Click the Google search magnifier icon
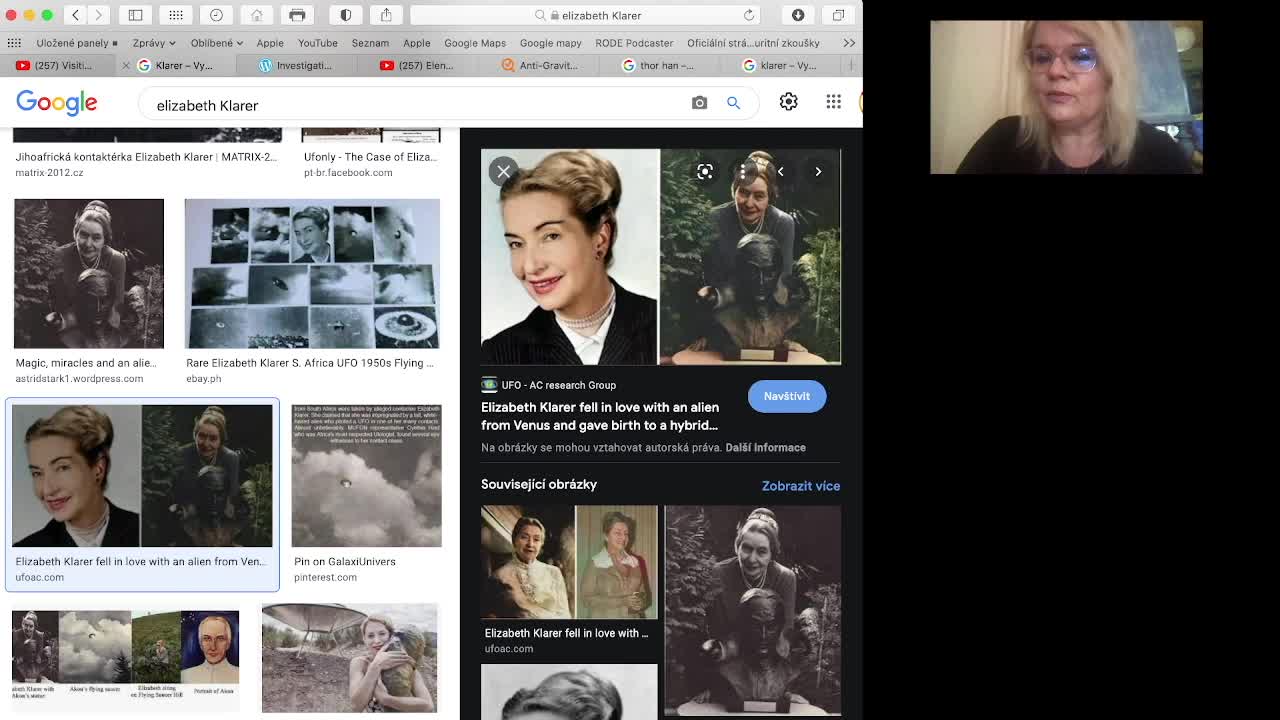The image size is (1280, 720). pyautogui.click(x=733, y=102)
